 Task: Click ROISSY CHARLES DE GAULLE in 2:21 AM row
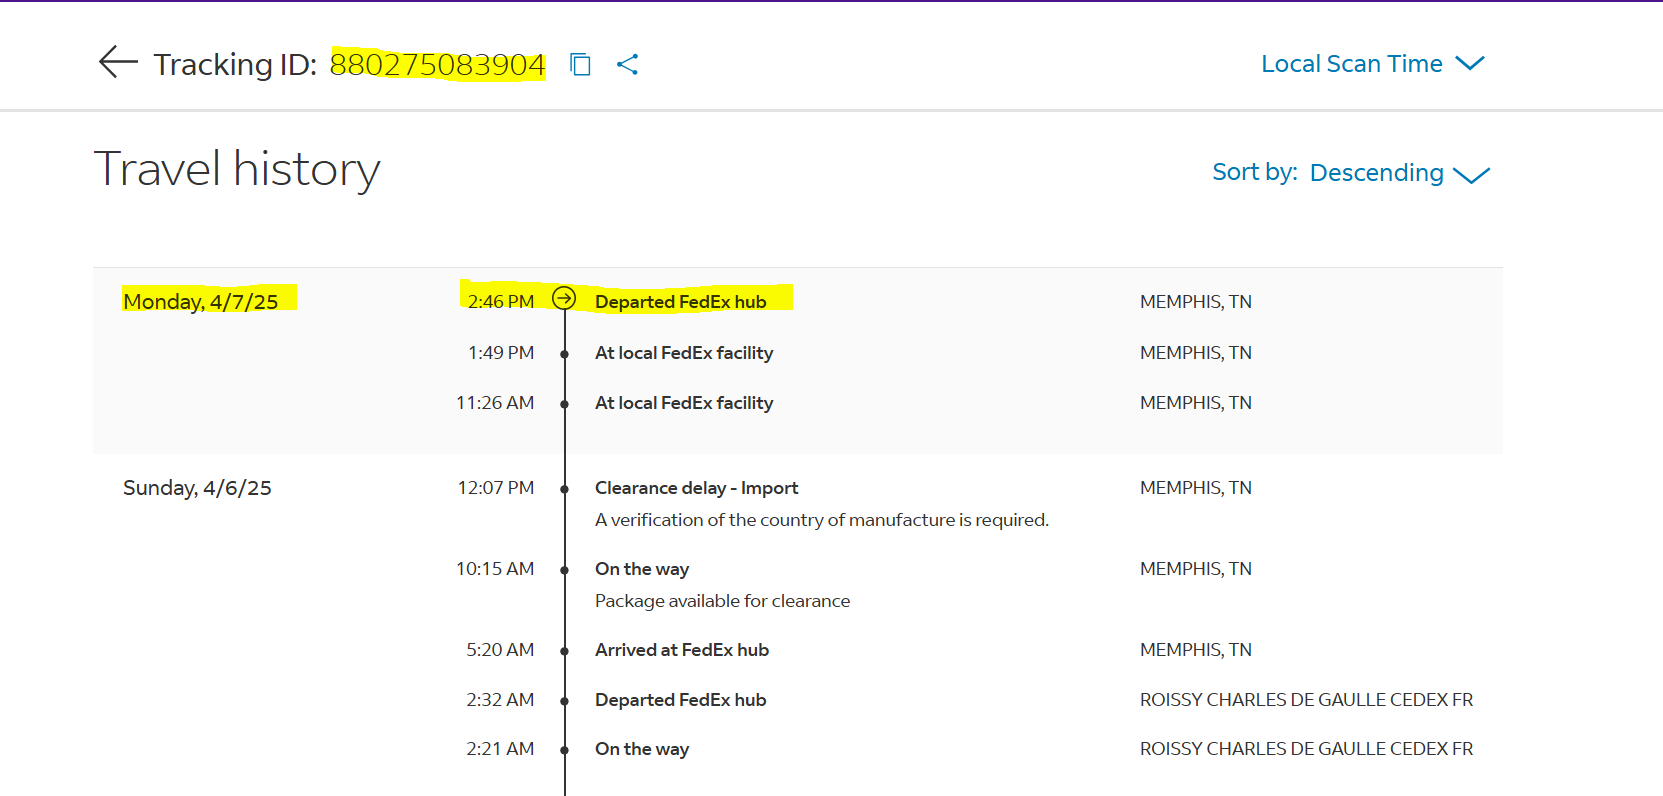(x=1306, y=748)
